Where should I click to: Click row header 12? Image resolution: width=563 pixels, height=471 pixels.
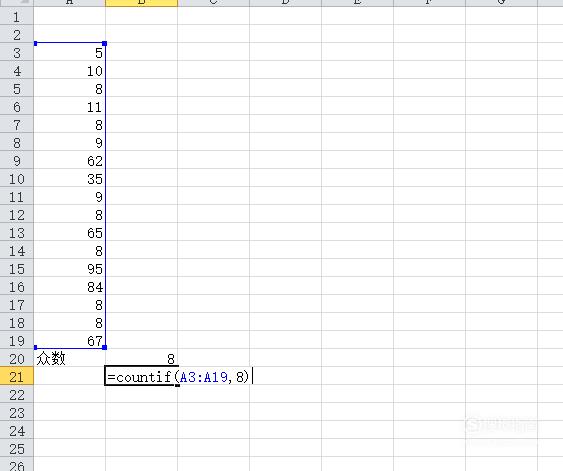click(x=17, y=214)
